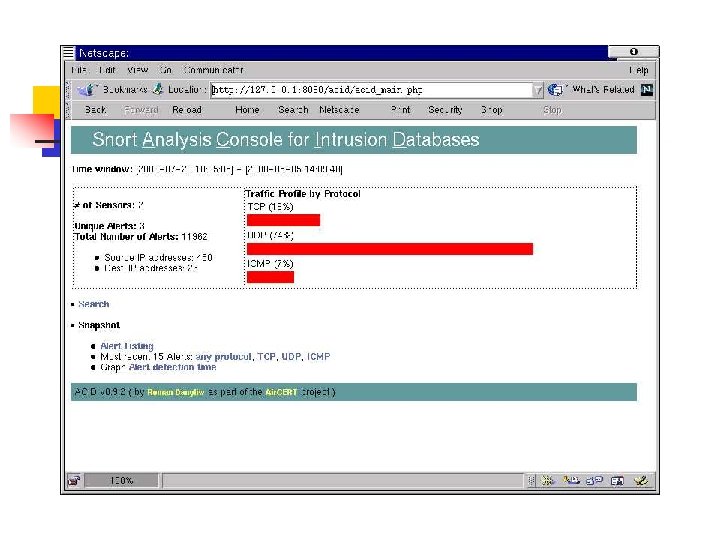Click the What's Related button
Screen dimensions: 720x540
pos(591,90)
